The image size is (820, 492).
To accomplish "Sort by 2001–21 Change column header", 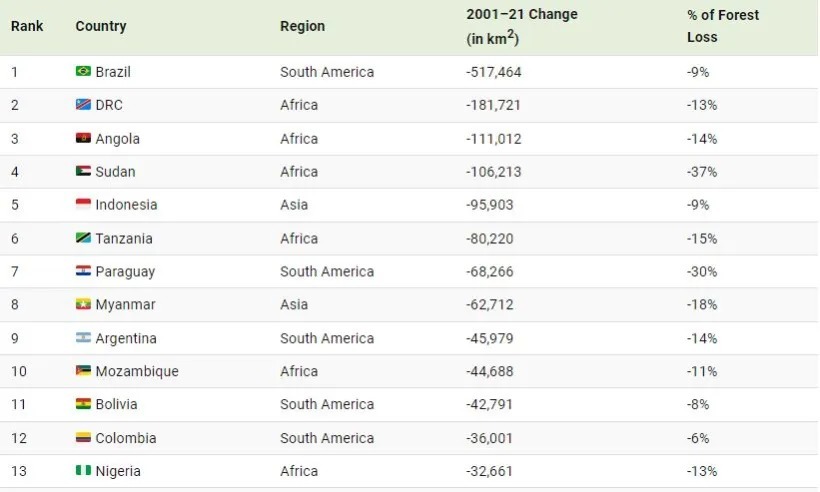I will pyautogui.click(x=521, y=15).
